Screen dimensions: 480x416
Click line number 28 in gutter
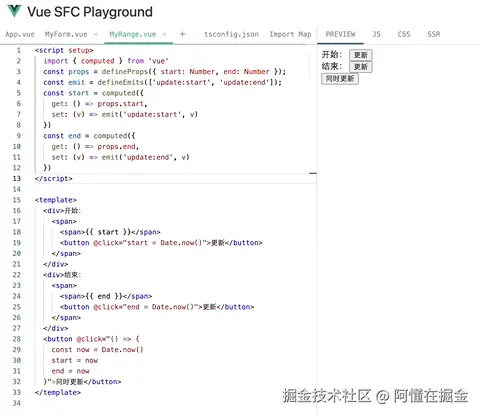(17, 339)
